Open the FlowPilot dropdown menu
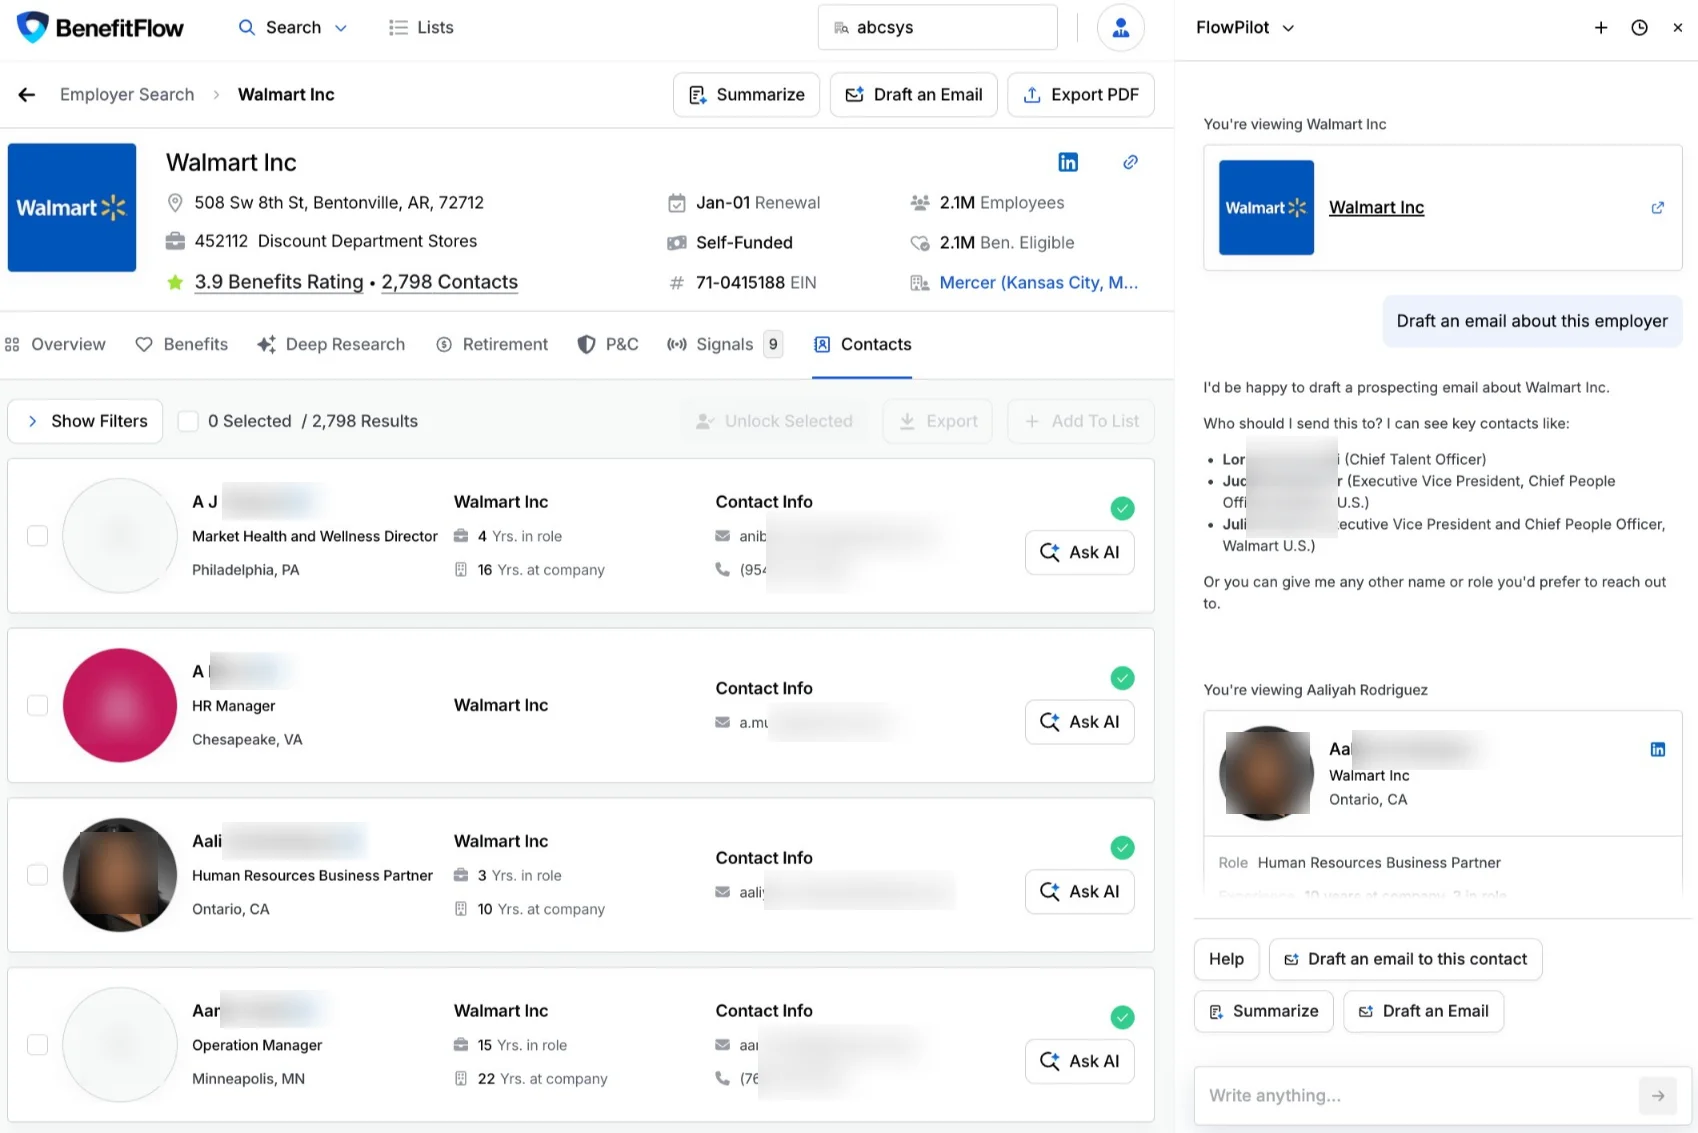The height and width of the screenshot is (1133, 1698). [x=1245, y=27]
